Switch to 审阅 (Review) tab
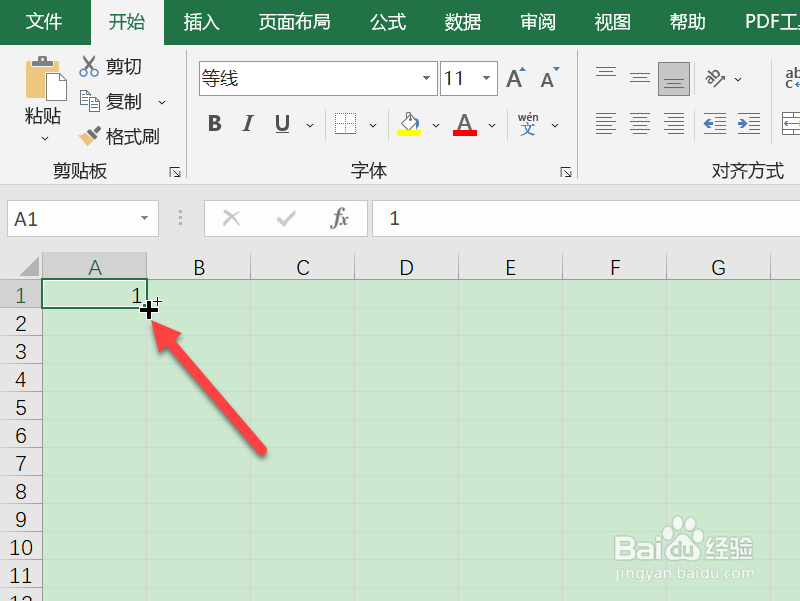Screen dimensions: 800x601 (x=538, y=22)
